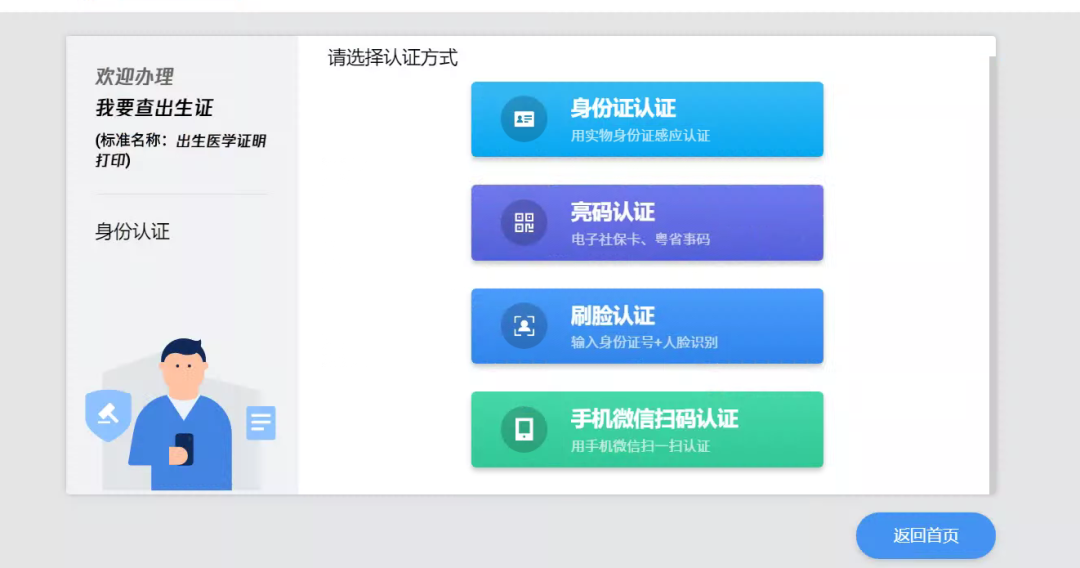Click subtitle 用实物身份证感应认证

tap(640, 136)
